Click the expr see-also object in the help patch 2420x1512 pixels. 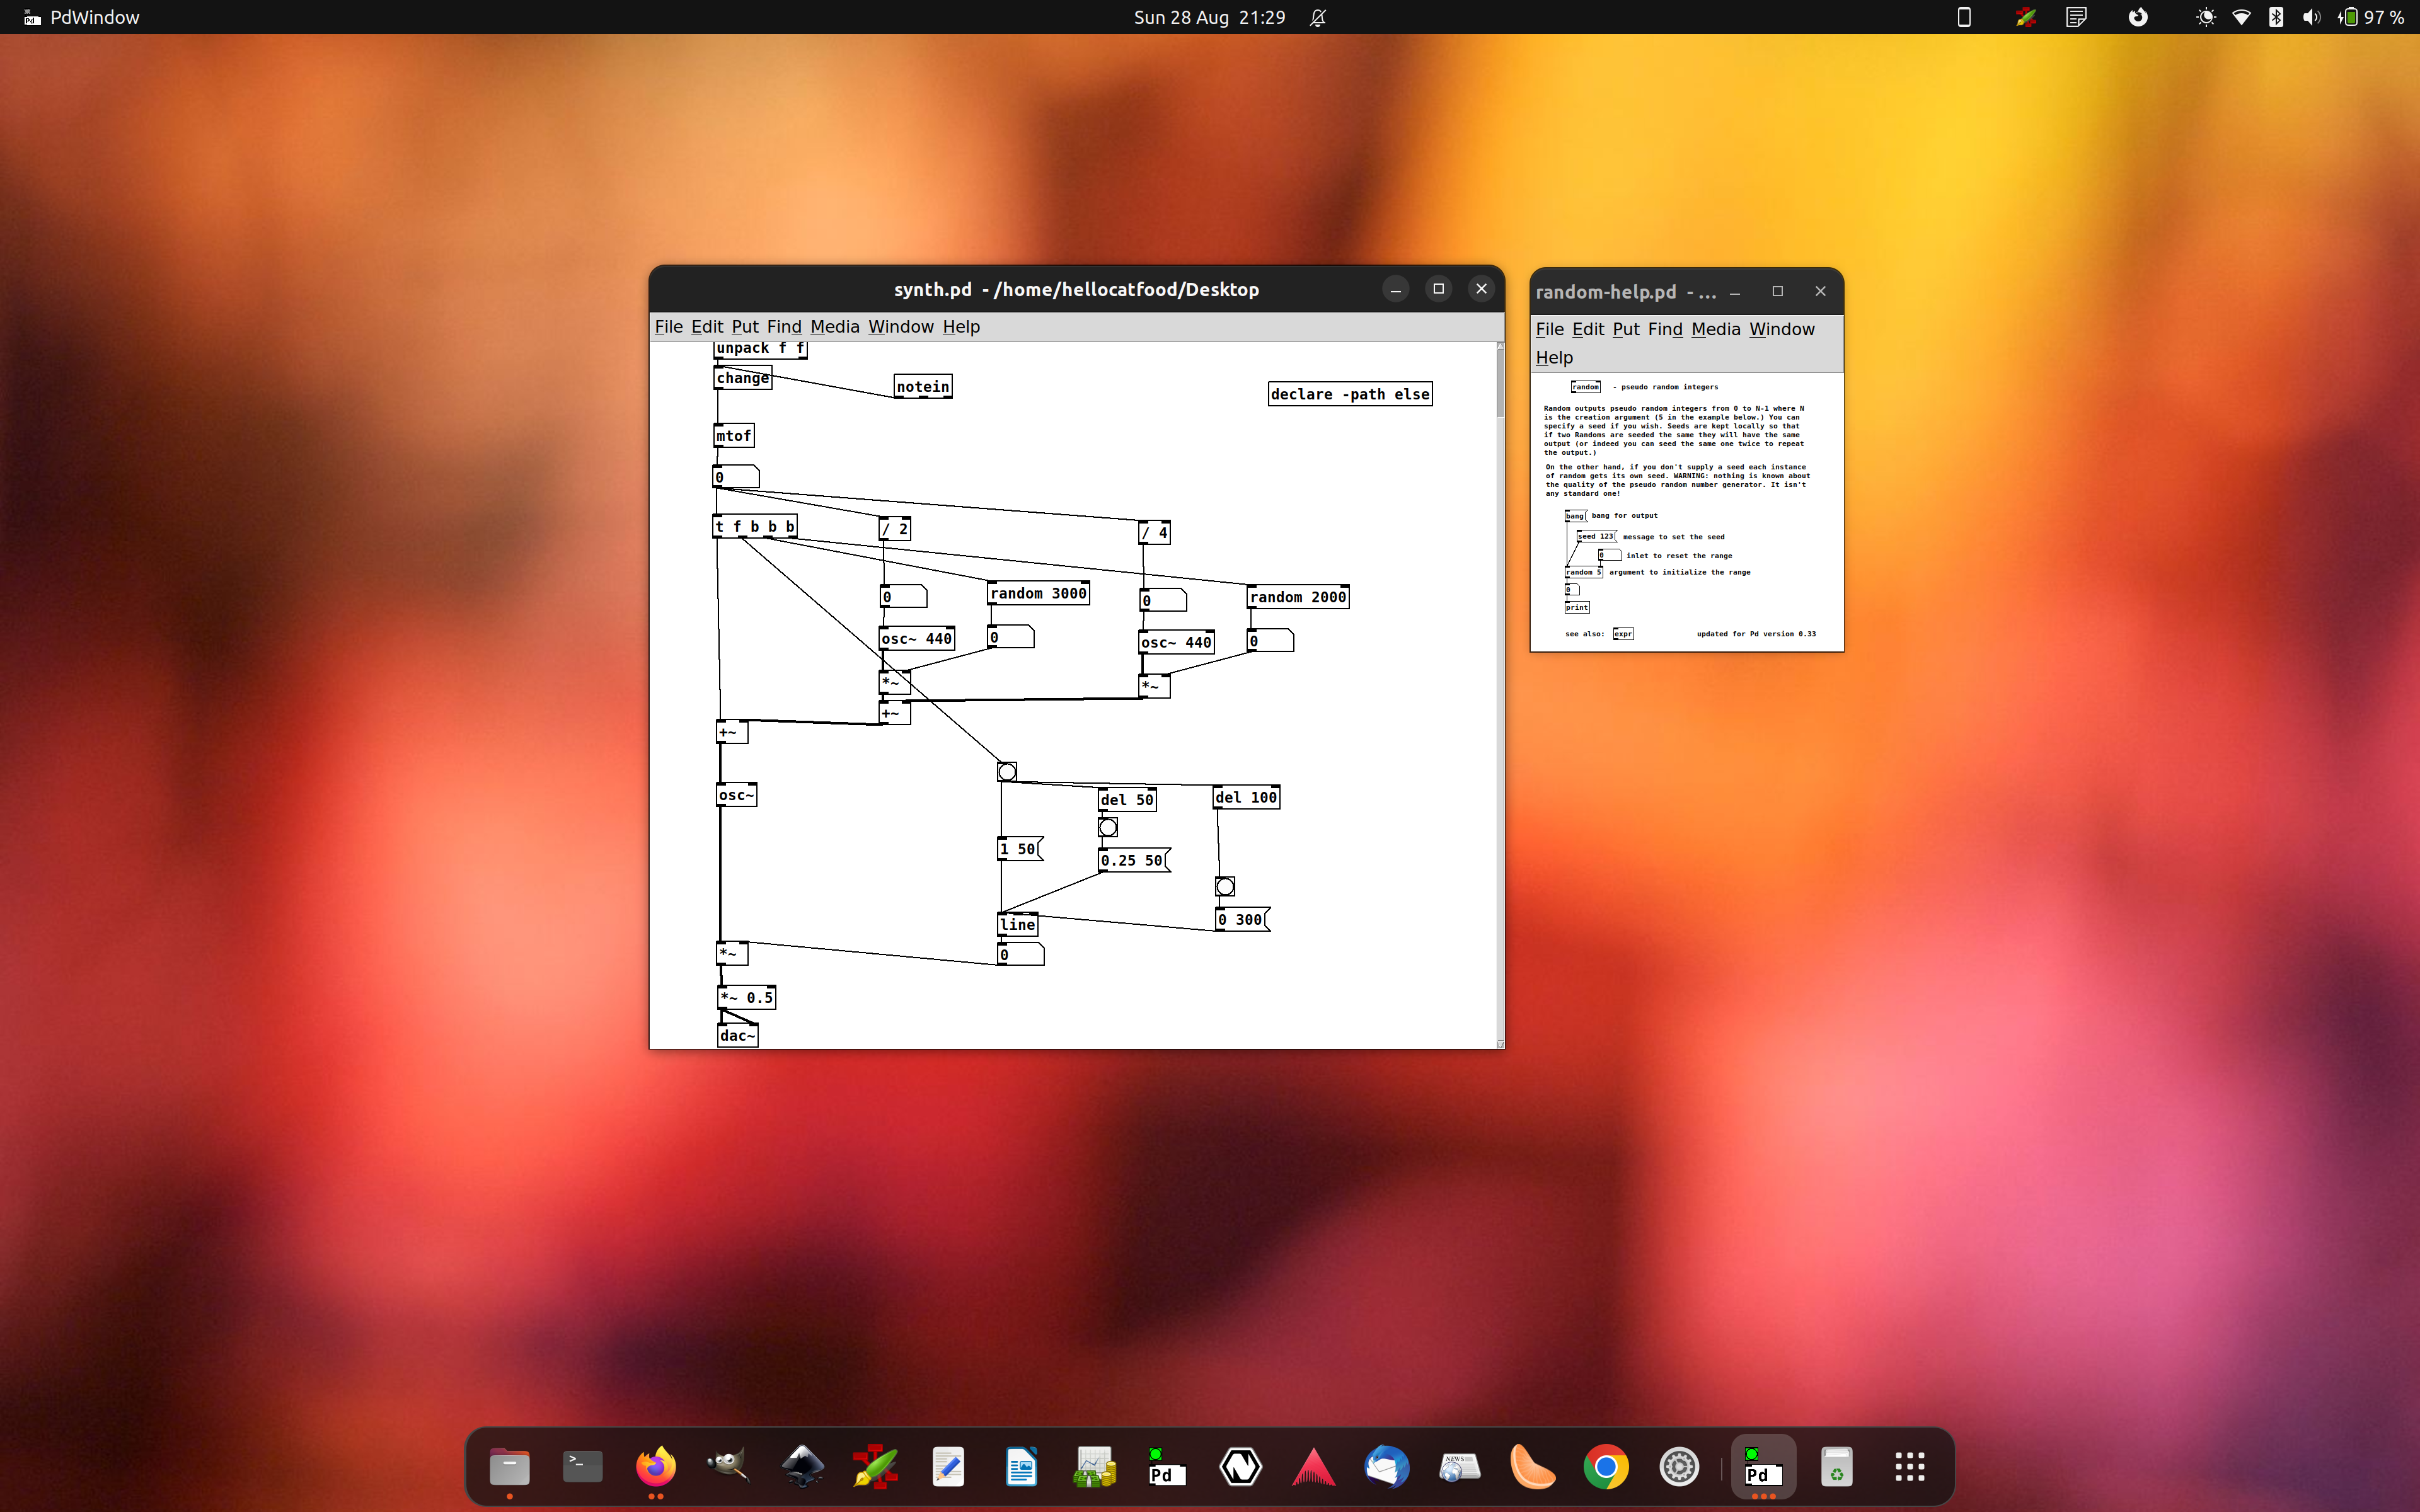1623,633
